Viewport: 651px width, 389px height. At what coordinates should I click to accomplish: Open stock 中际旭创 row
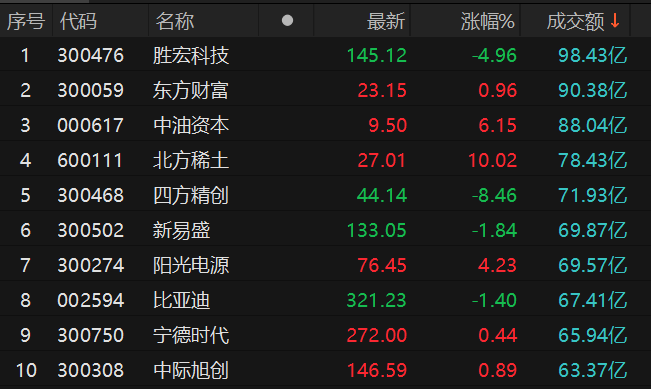click(x=326, y=370)
